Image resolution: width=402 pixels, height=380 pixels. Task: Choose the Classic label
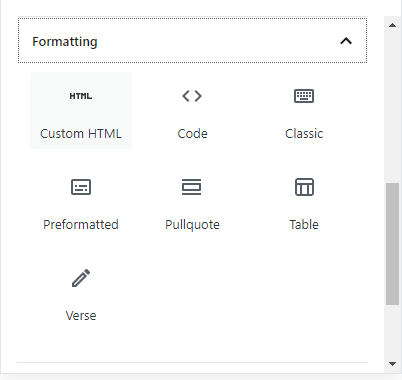[304, 134]
